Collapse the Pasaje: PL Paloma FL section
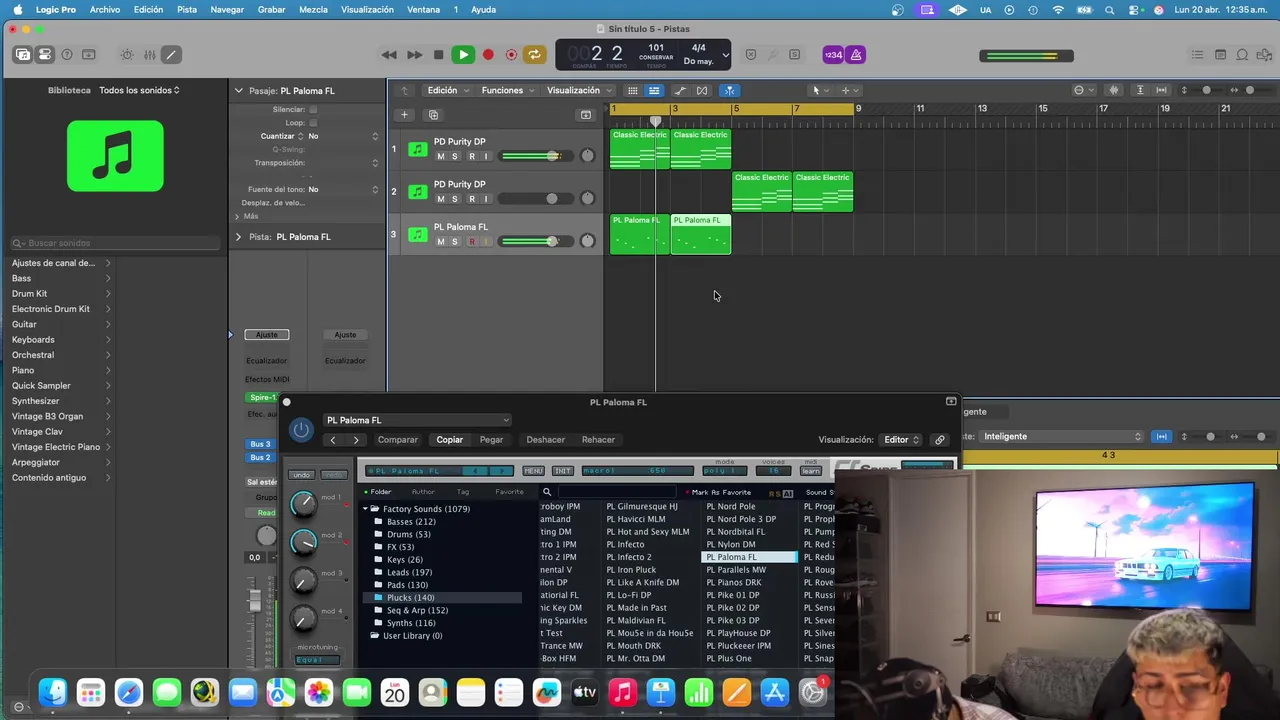Viewport: 1280px width, 720px height. pos(238,91)
